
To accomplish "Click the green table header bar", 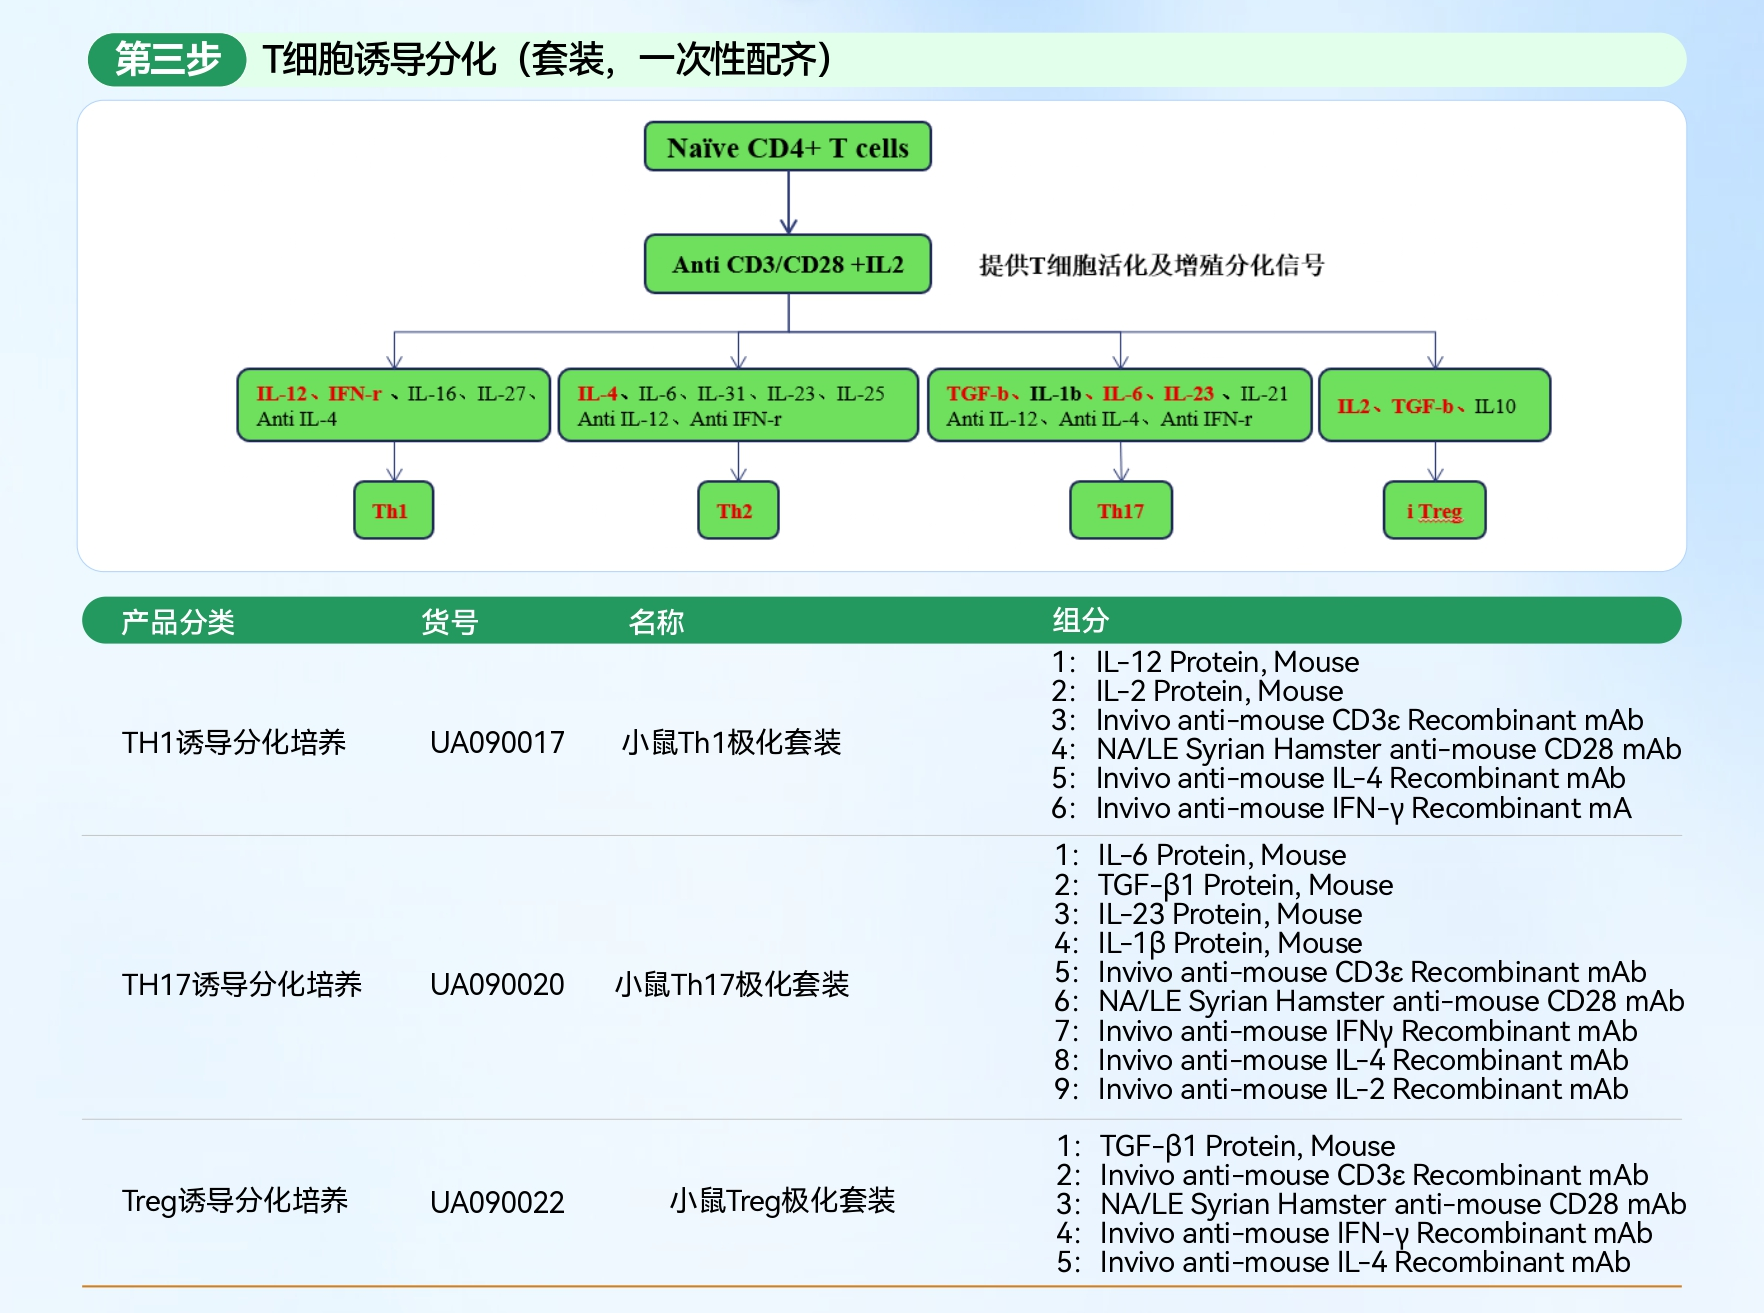I will coord(880,620).
